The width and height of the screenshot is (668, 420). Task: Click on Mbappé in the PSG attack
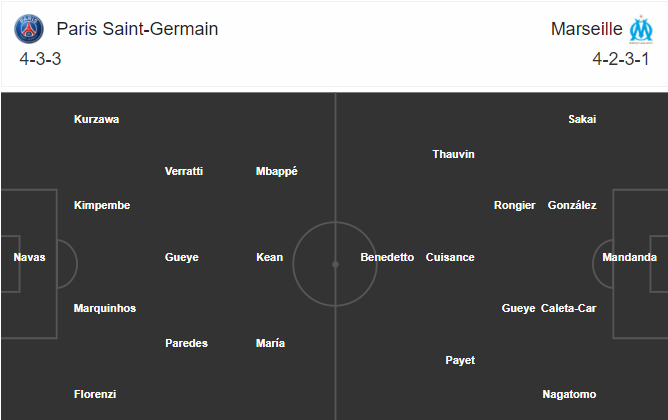[276, 171]
